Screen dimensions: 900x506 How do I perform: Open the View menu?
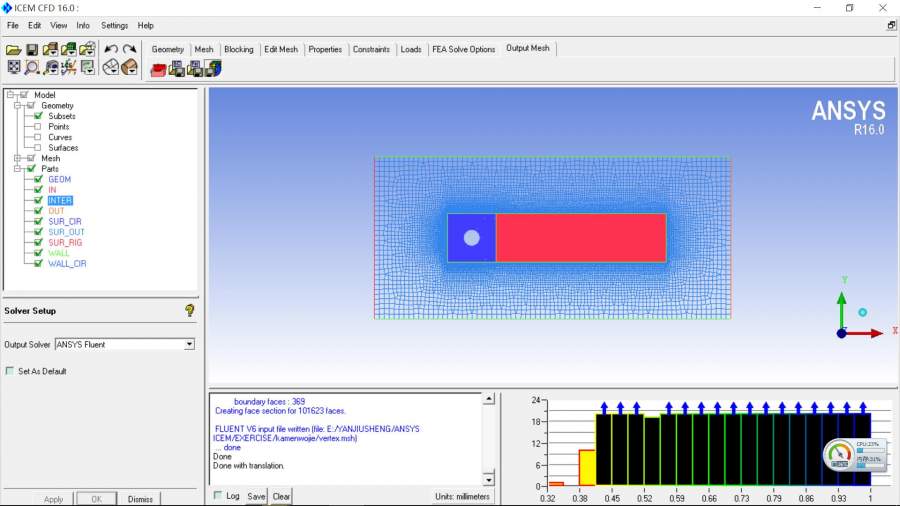pyautogui.click(x=59, y=26)
